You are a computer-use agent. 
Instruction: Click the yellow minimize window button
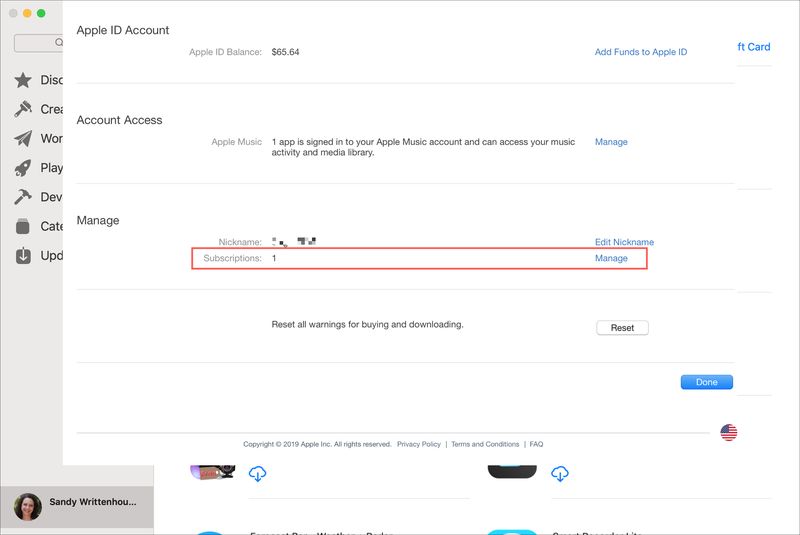(27, 13)
